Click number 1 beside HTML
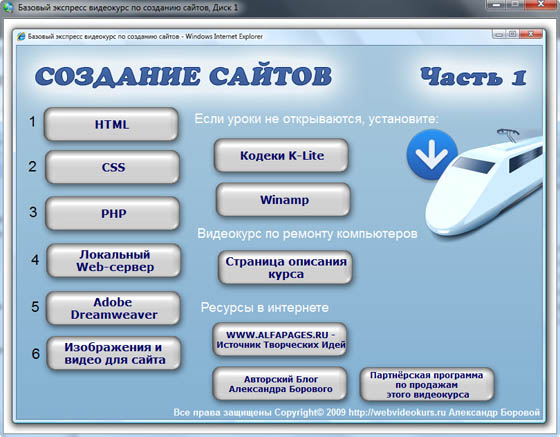The height and width of the screenshot is (437, 560). click(32, 122)
